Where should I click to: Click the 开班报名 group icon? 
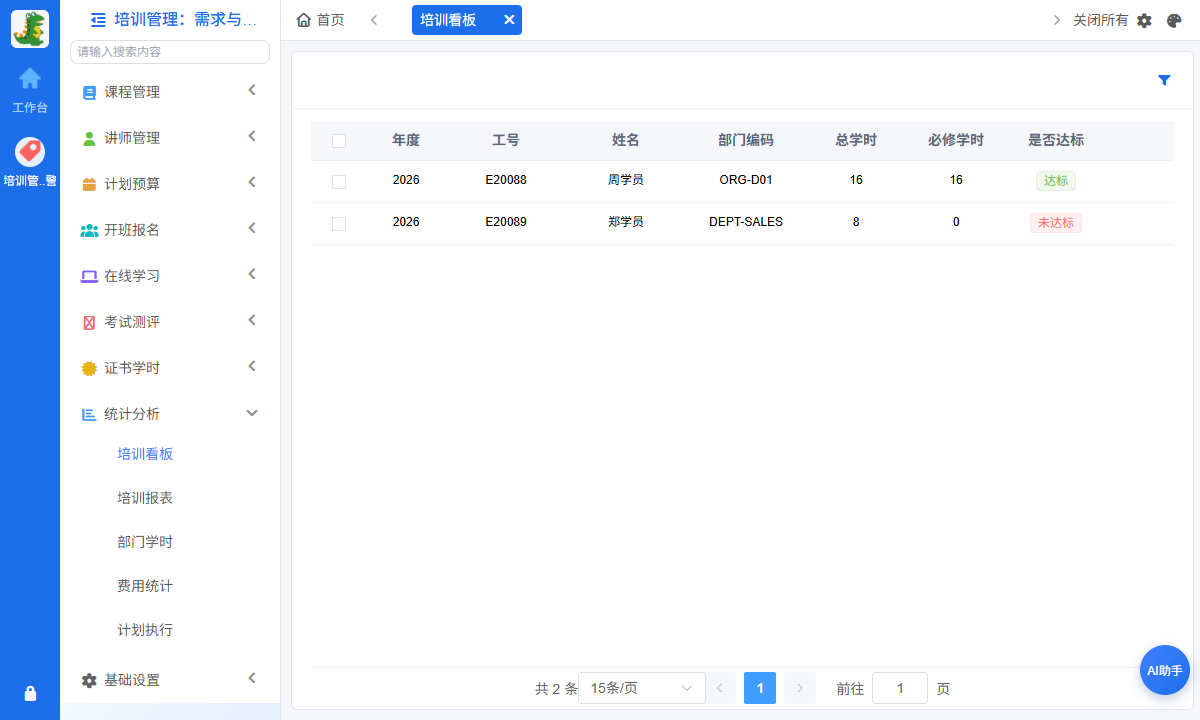point(89,230)
